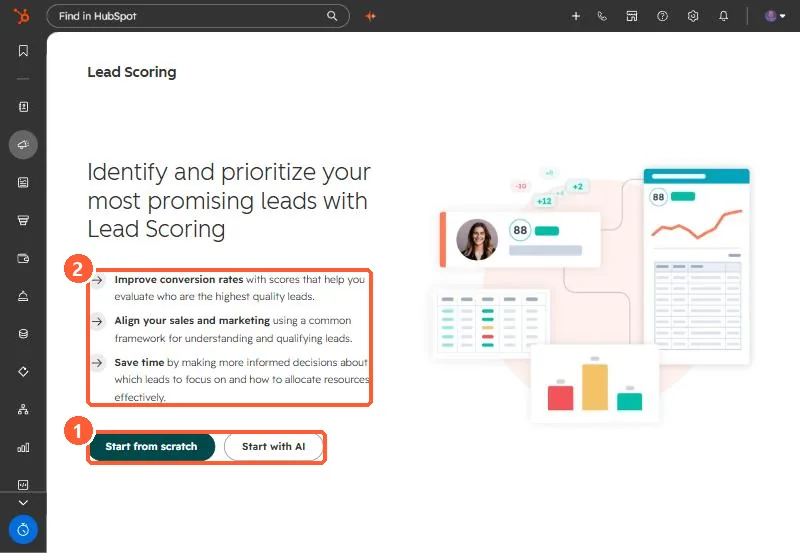Open Bookmarks in the sidebar
800x553 pixels.
pos(23,51)
